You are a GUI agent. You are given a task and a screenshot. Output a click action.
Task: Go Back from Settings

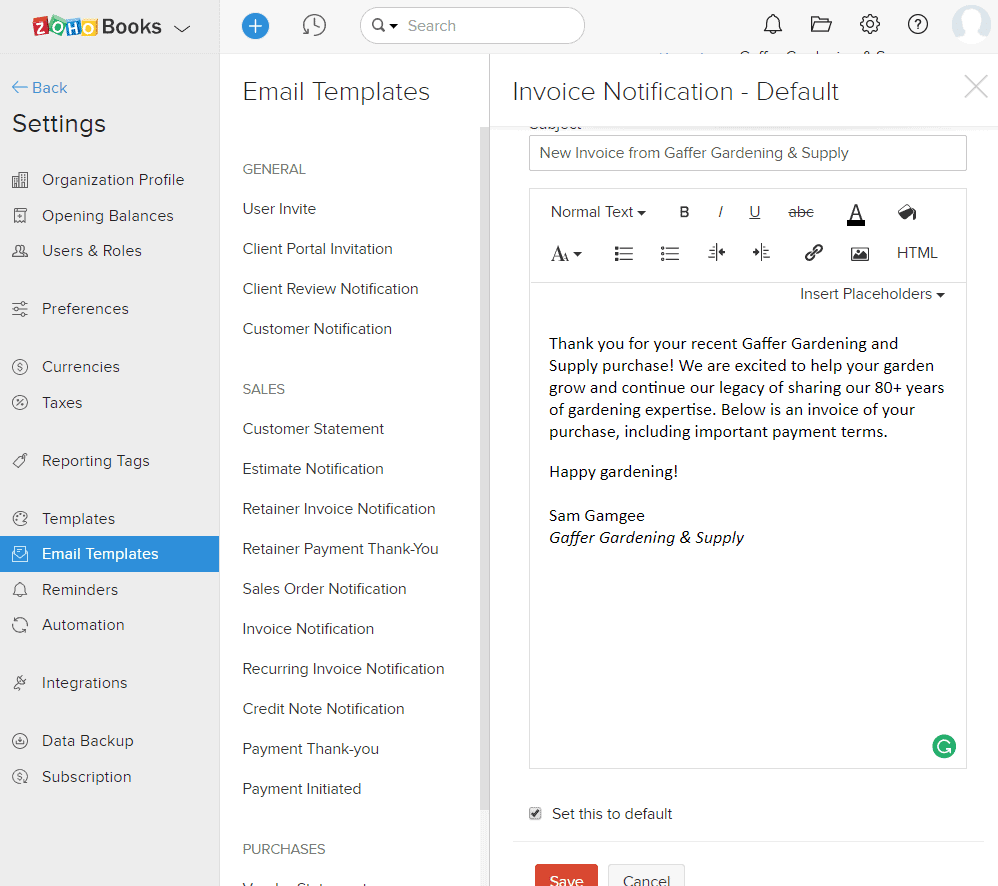click(x=39, y=88)
